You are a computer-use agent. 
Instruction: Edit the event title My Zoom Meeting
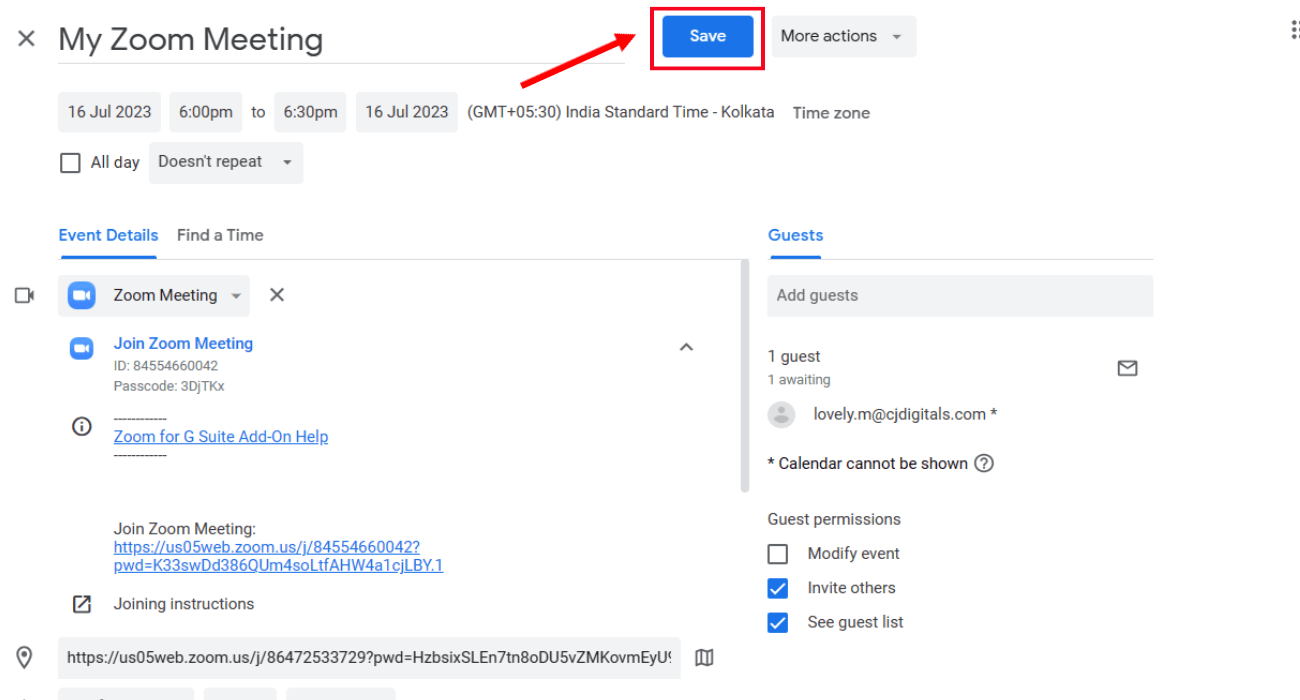[341, 39]
